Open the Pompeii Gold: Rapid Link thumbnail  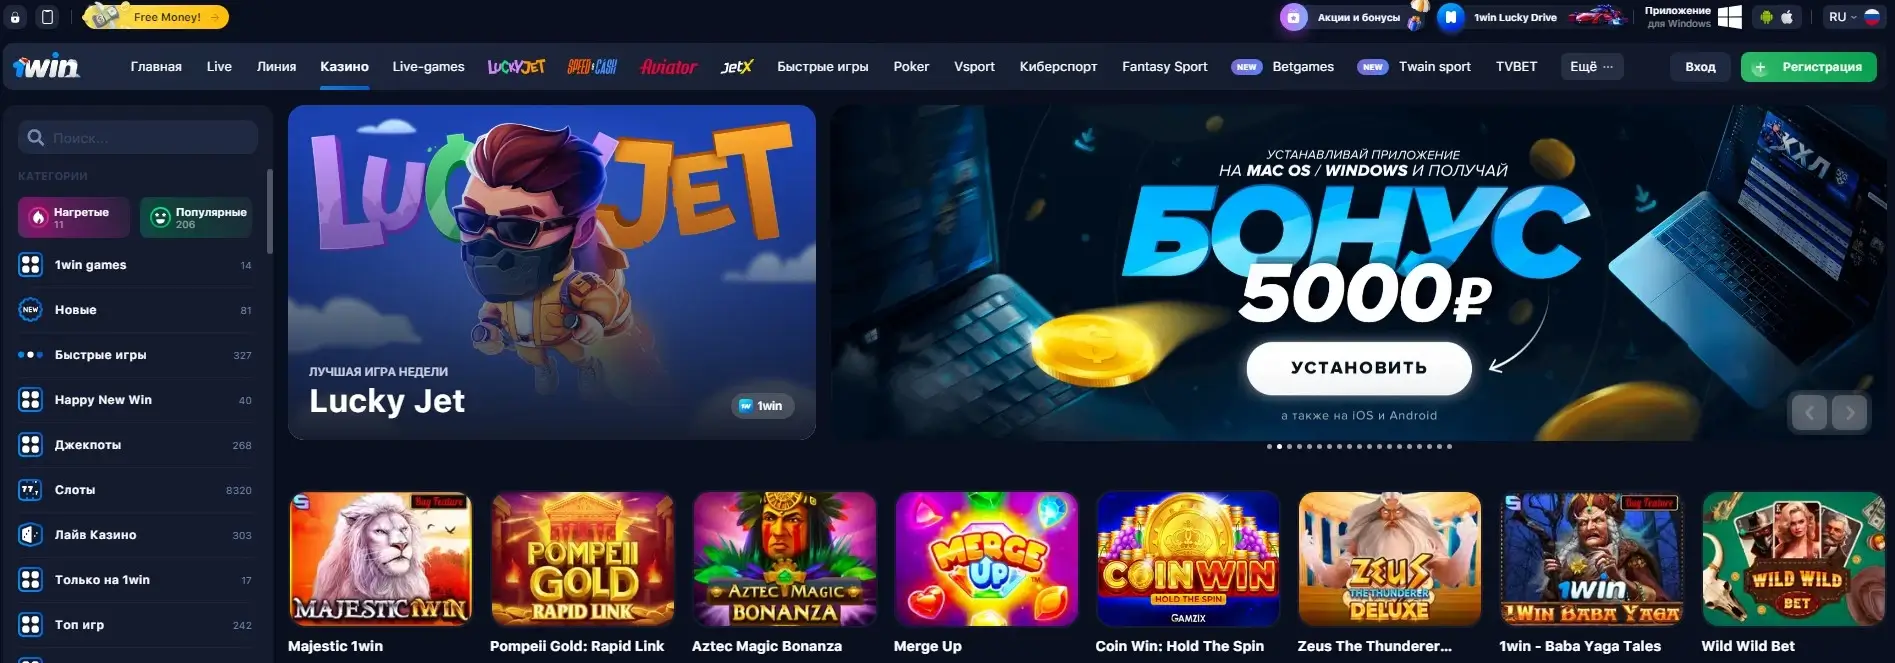pyautogui.click(x=583, y=558)
